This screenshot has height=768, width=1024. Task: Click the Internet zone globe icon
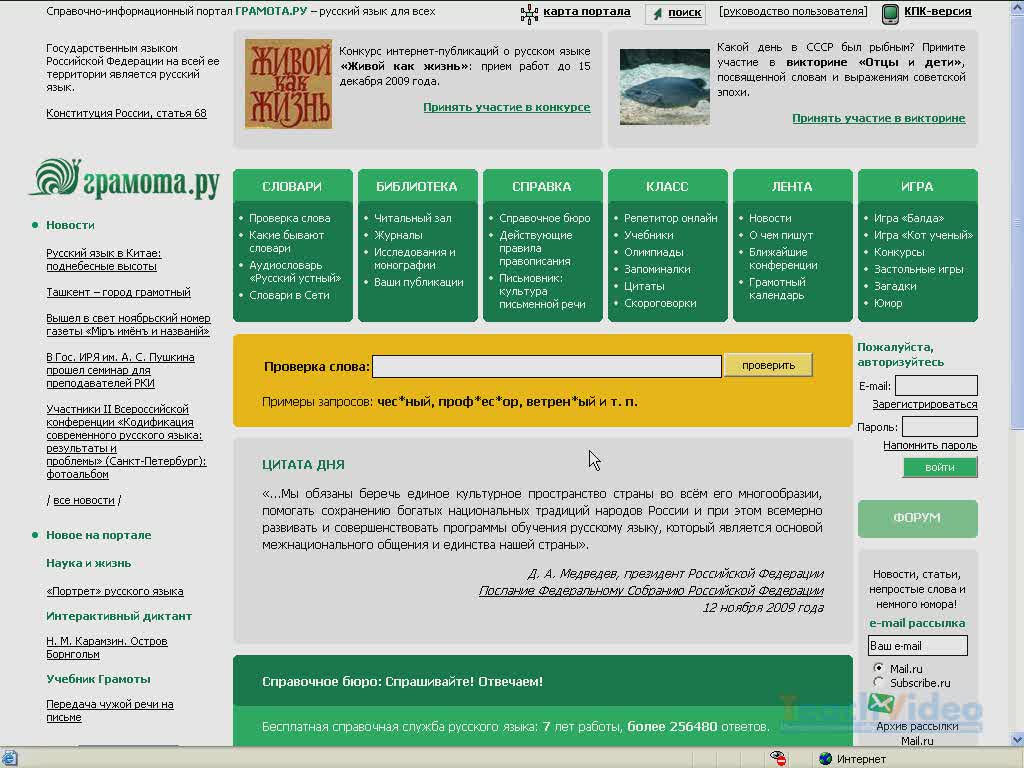tap(826, 759)
